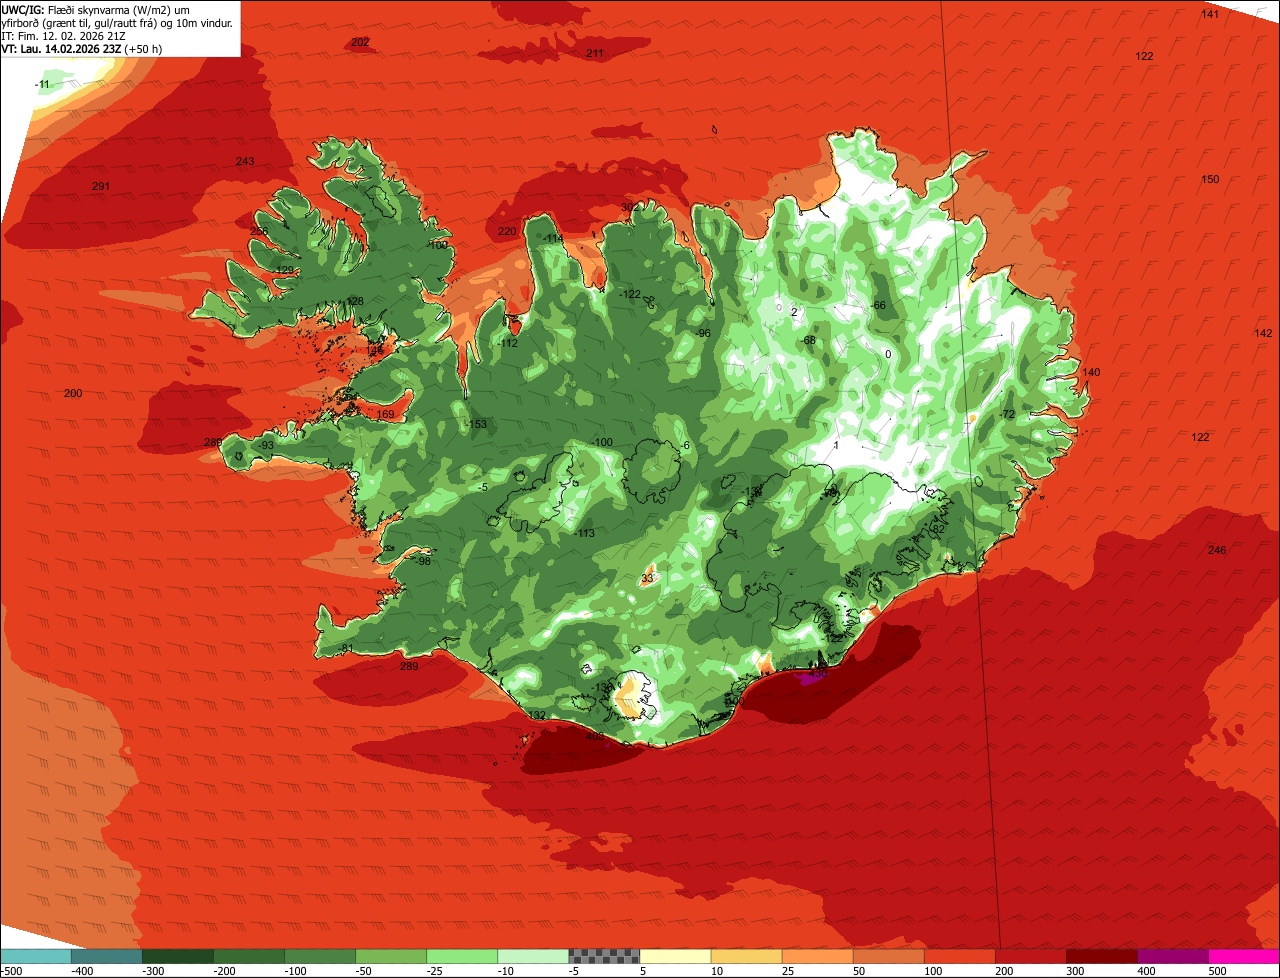Click the land value -114
1280x978 pixels.
coord(553,238)
